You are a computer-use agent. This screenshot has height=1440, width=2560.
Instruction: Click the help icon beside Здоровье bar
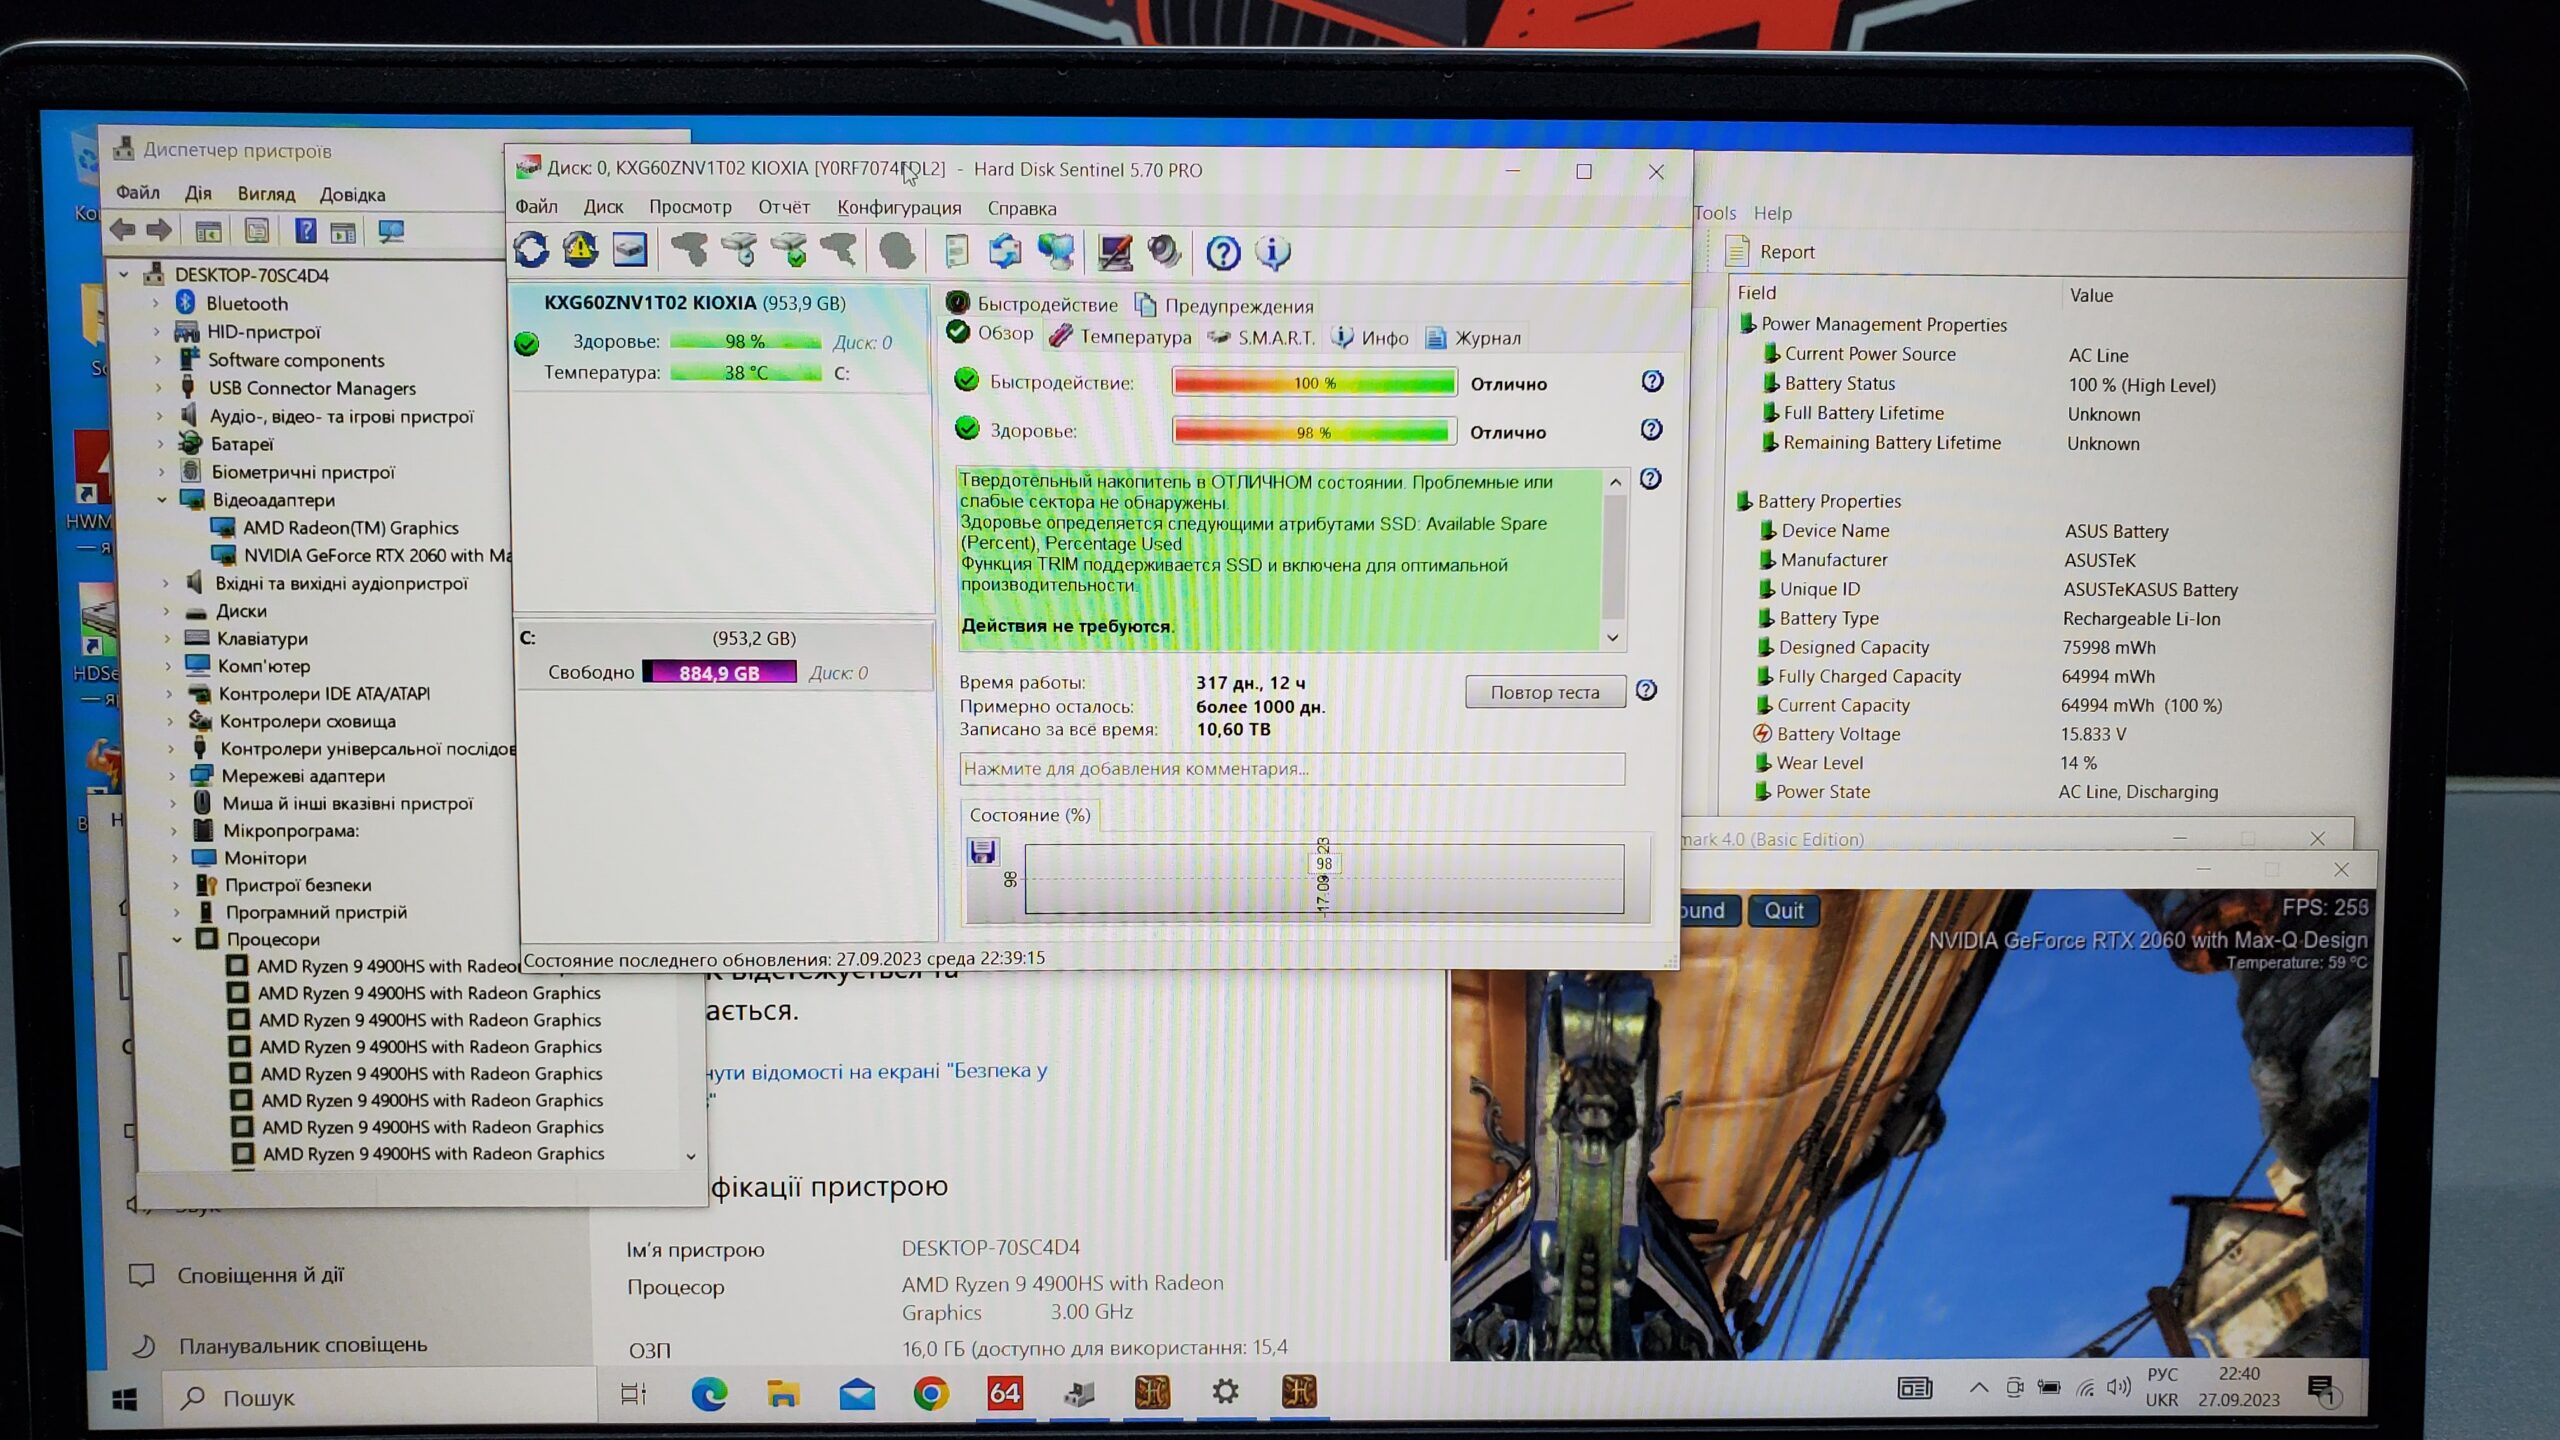click(x=1651, y=430)
